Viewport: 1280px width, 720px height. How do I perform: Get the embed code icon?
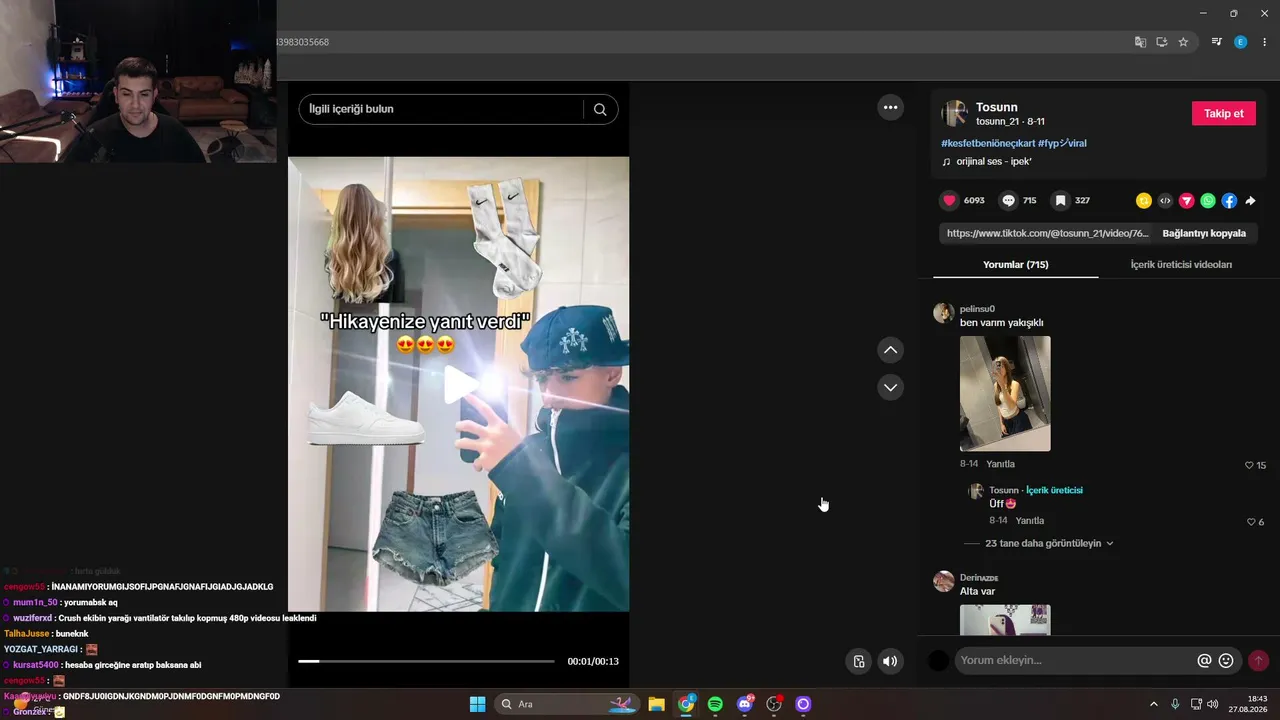tap(1165, 201)
